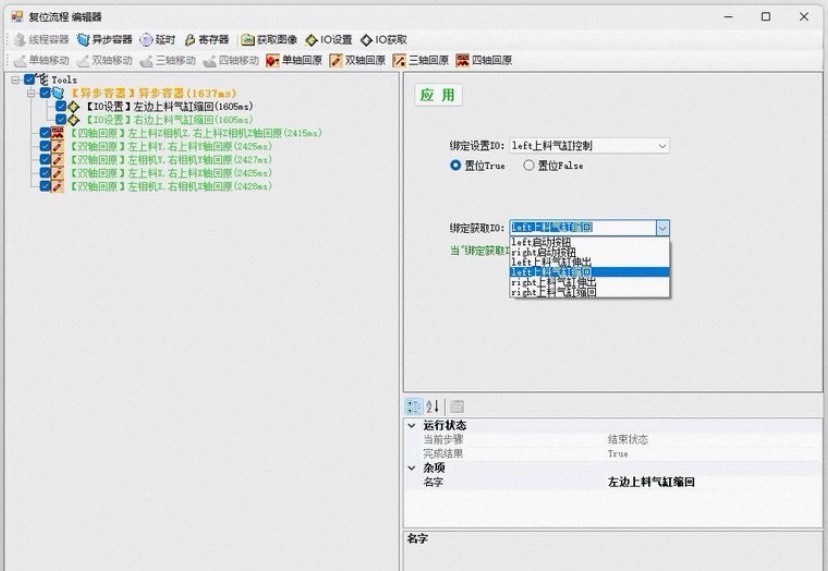The width and height of the screenshot is (828, 571).
Task: Click diamond icon of 左边上料气缸缩回 row
Action: point(74,107)
